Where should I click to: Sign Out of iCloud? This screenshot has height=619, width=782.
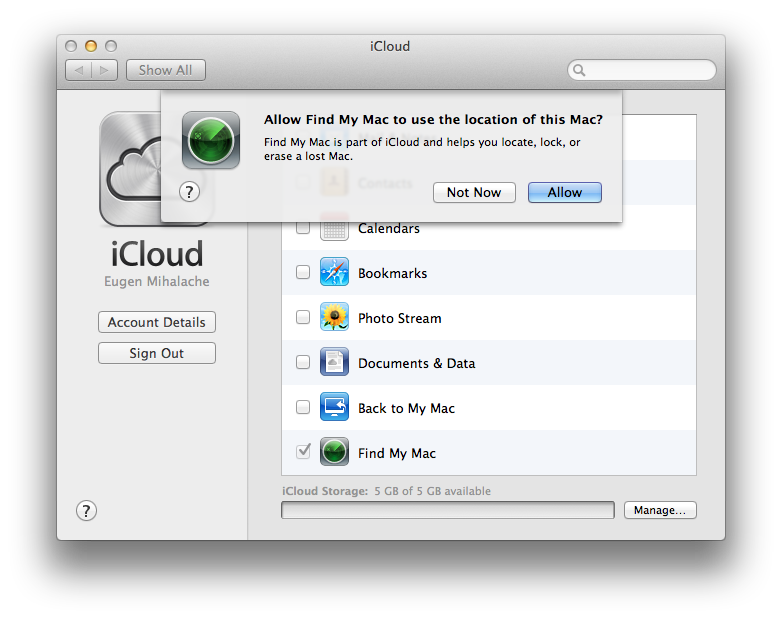157,353
